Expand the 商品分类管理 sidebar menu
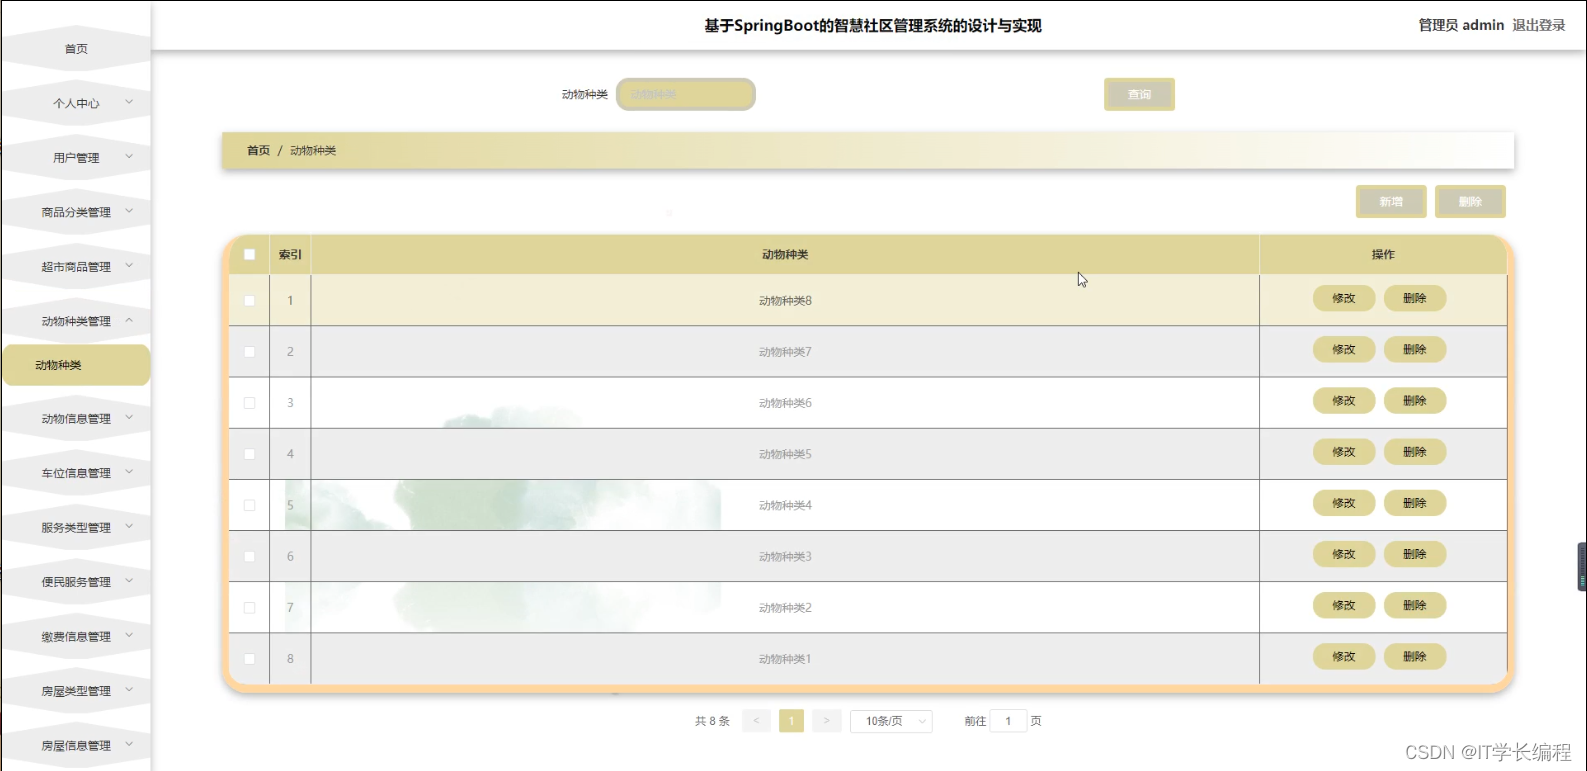The width and height of the screenshot is (1587, 771). pos(76,212)
